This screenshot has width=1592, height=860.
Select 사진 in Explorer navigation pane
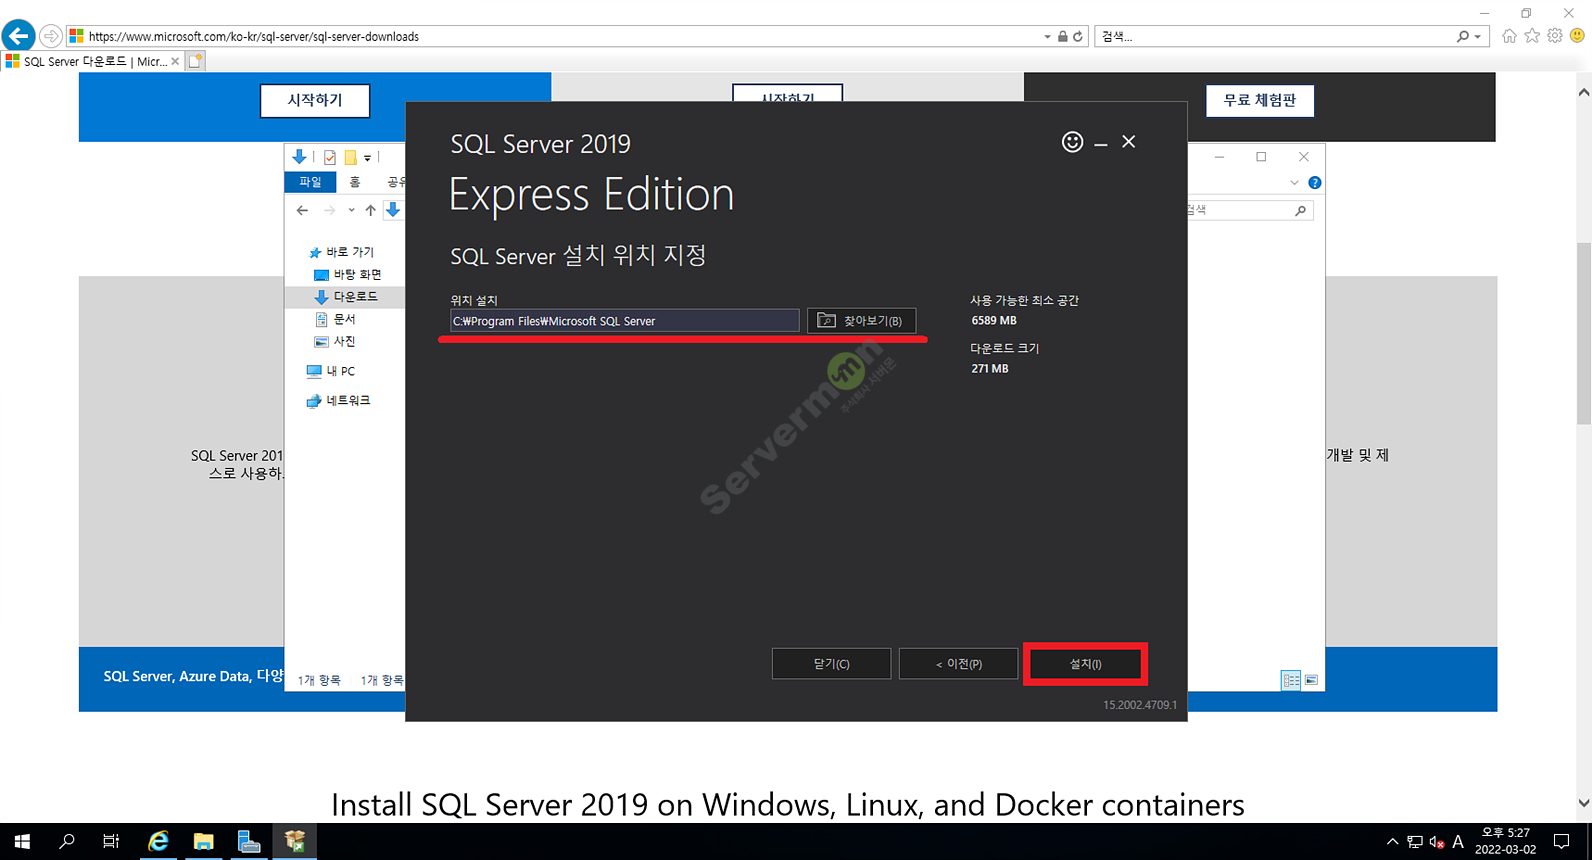click(x=336, y=341)
